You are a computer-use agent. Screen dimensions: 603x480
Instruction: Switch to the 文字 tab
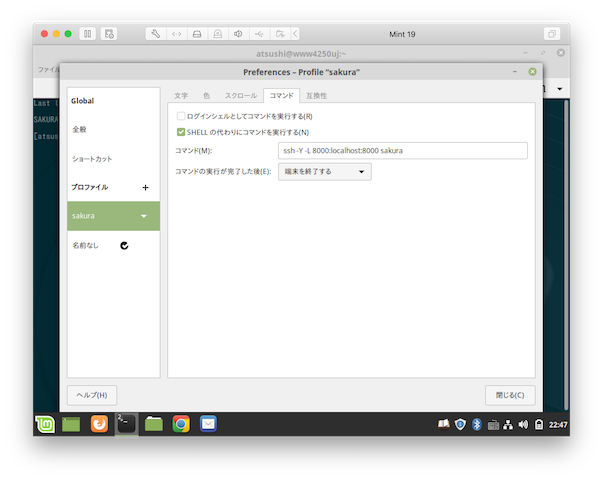[181, 96]
